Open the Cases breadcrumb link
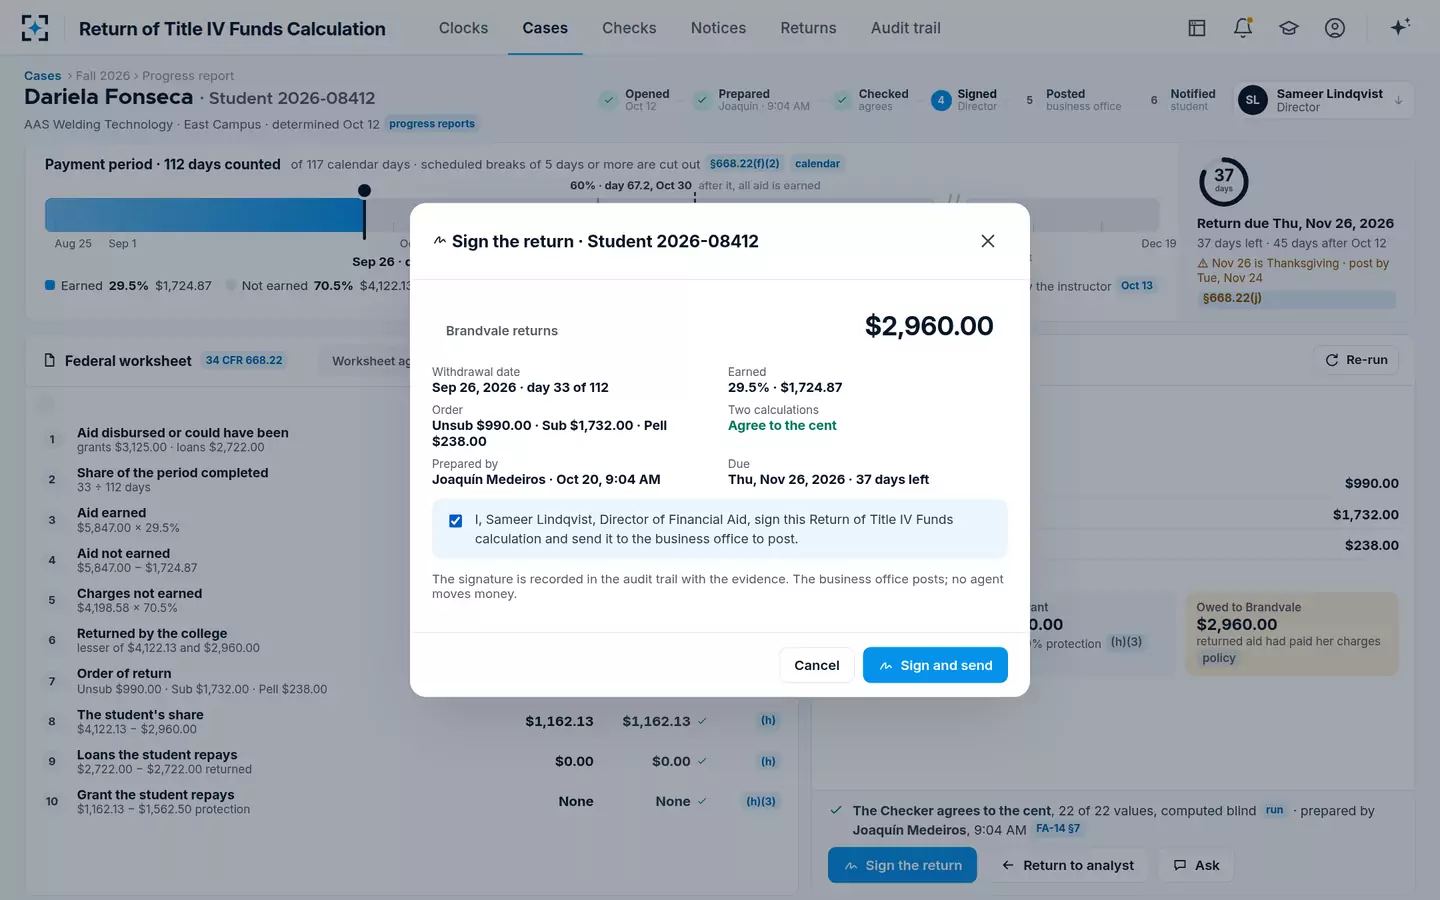 click(43, 76)
